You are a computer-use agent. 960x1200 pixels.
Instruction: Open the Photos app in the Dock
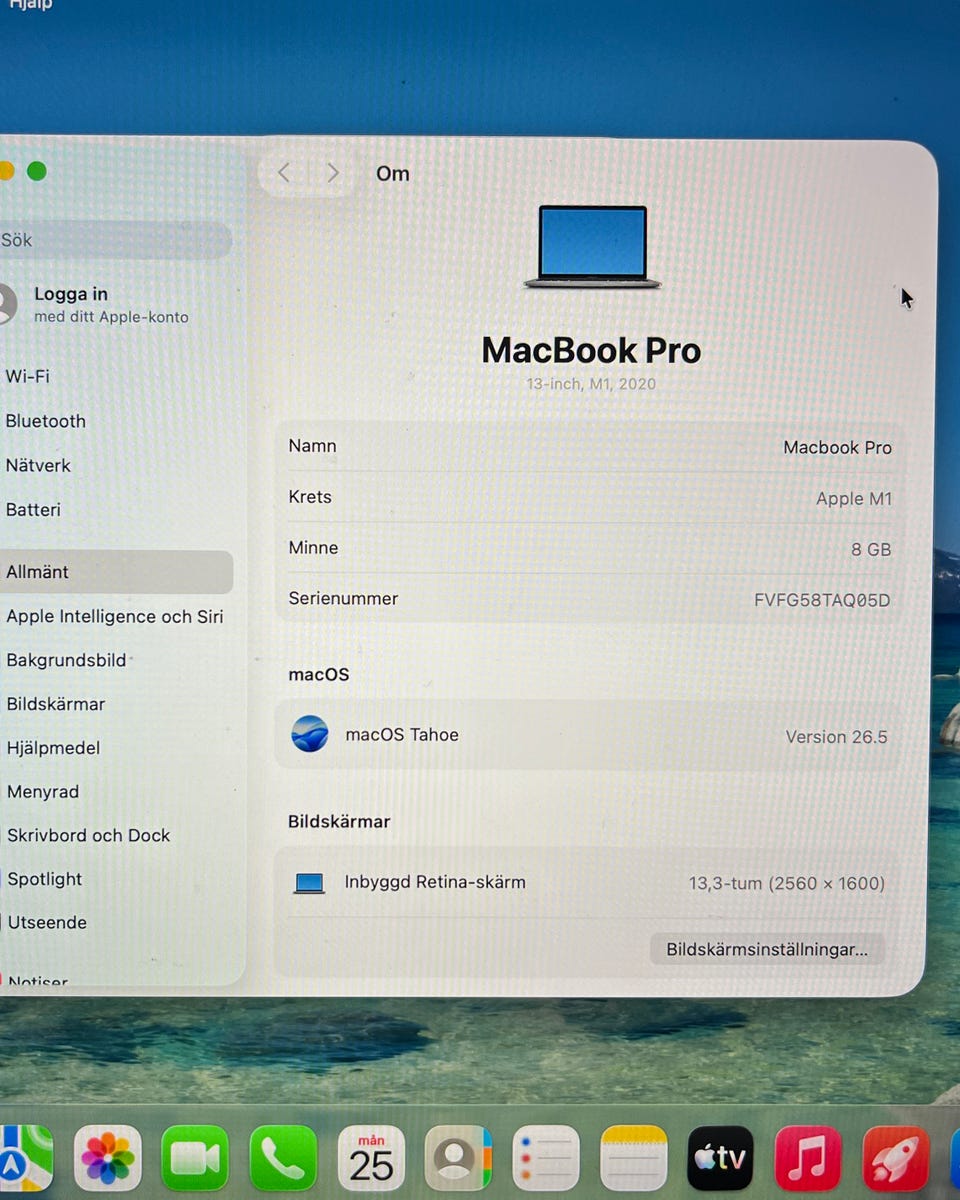point(107,1158)
